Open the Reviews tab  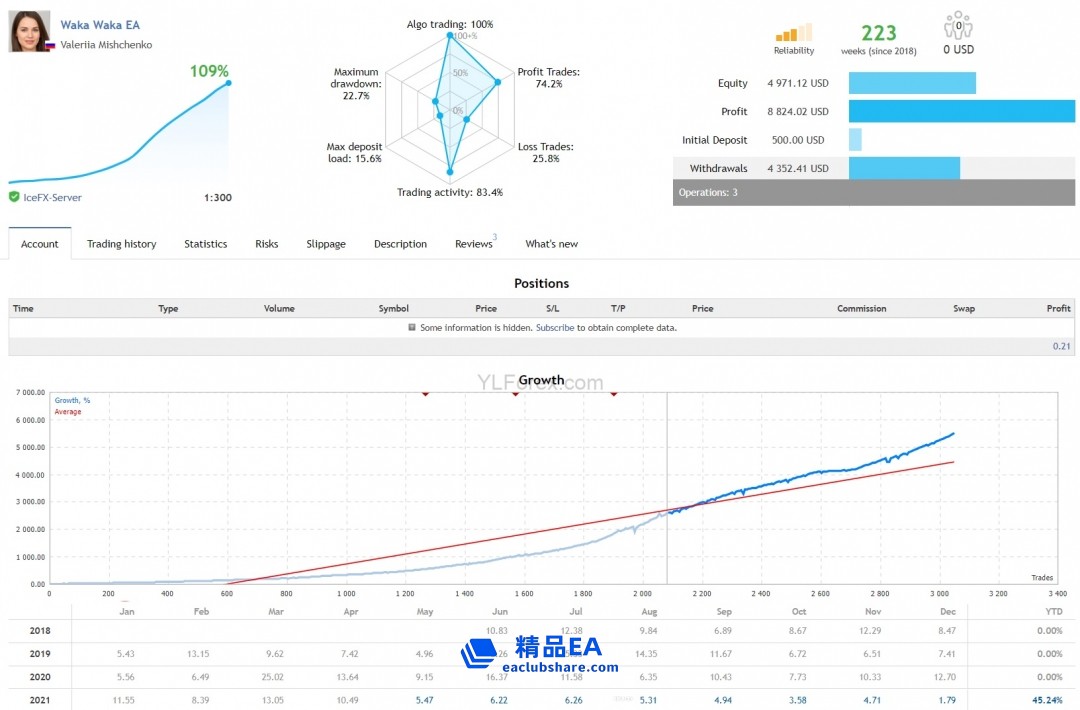(x=473, y=244)
